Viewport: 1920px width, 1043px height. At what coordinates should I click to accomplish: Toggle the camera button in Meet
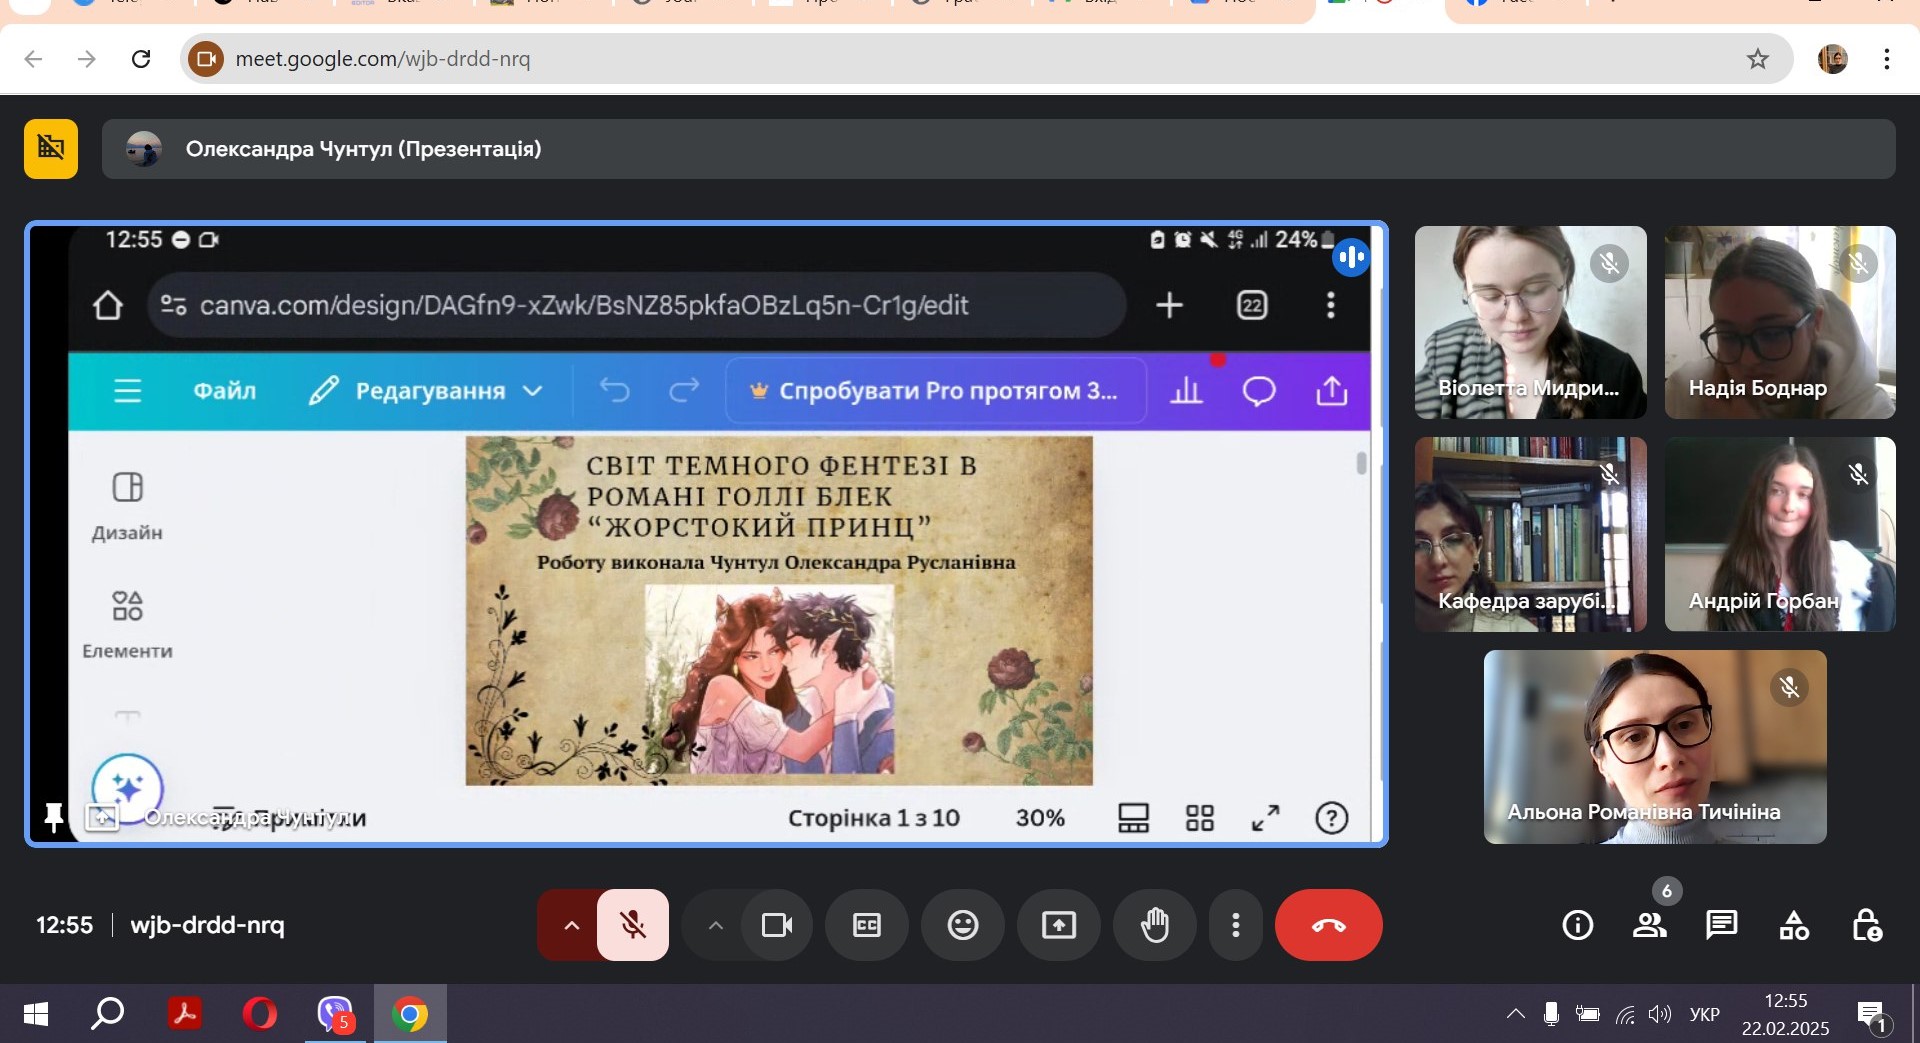tap(777, 925)
